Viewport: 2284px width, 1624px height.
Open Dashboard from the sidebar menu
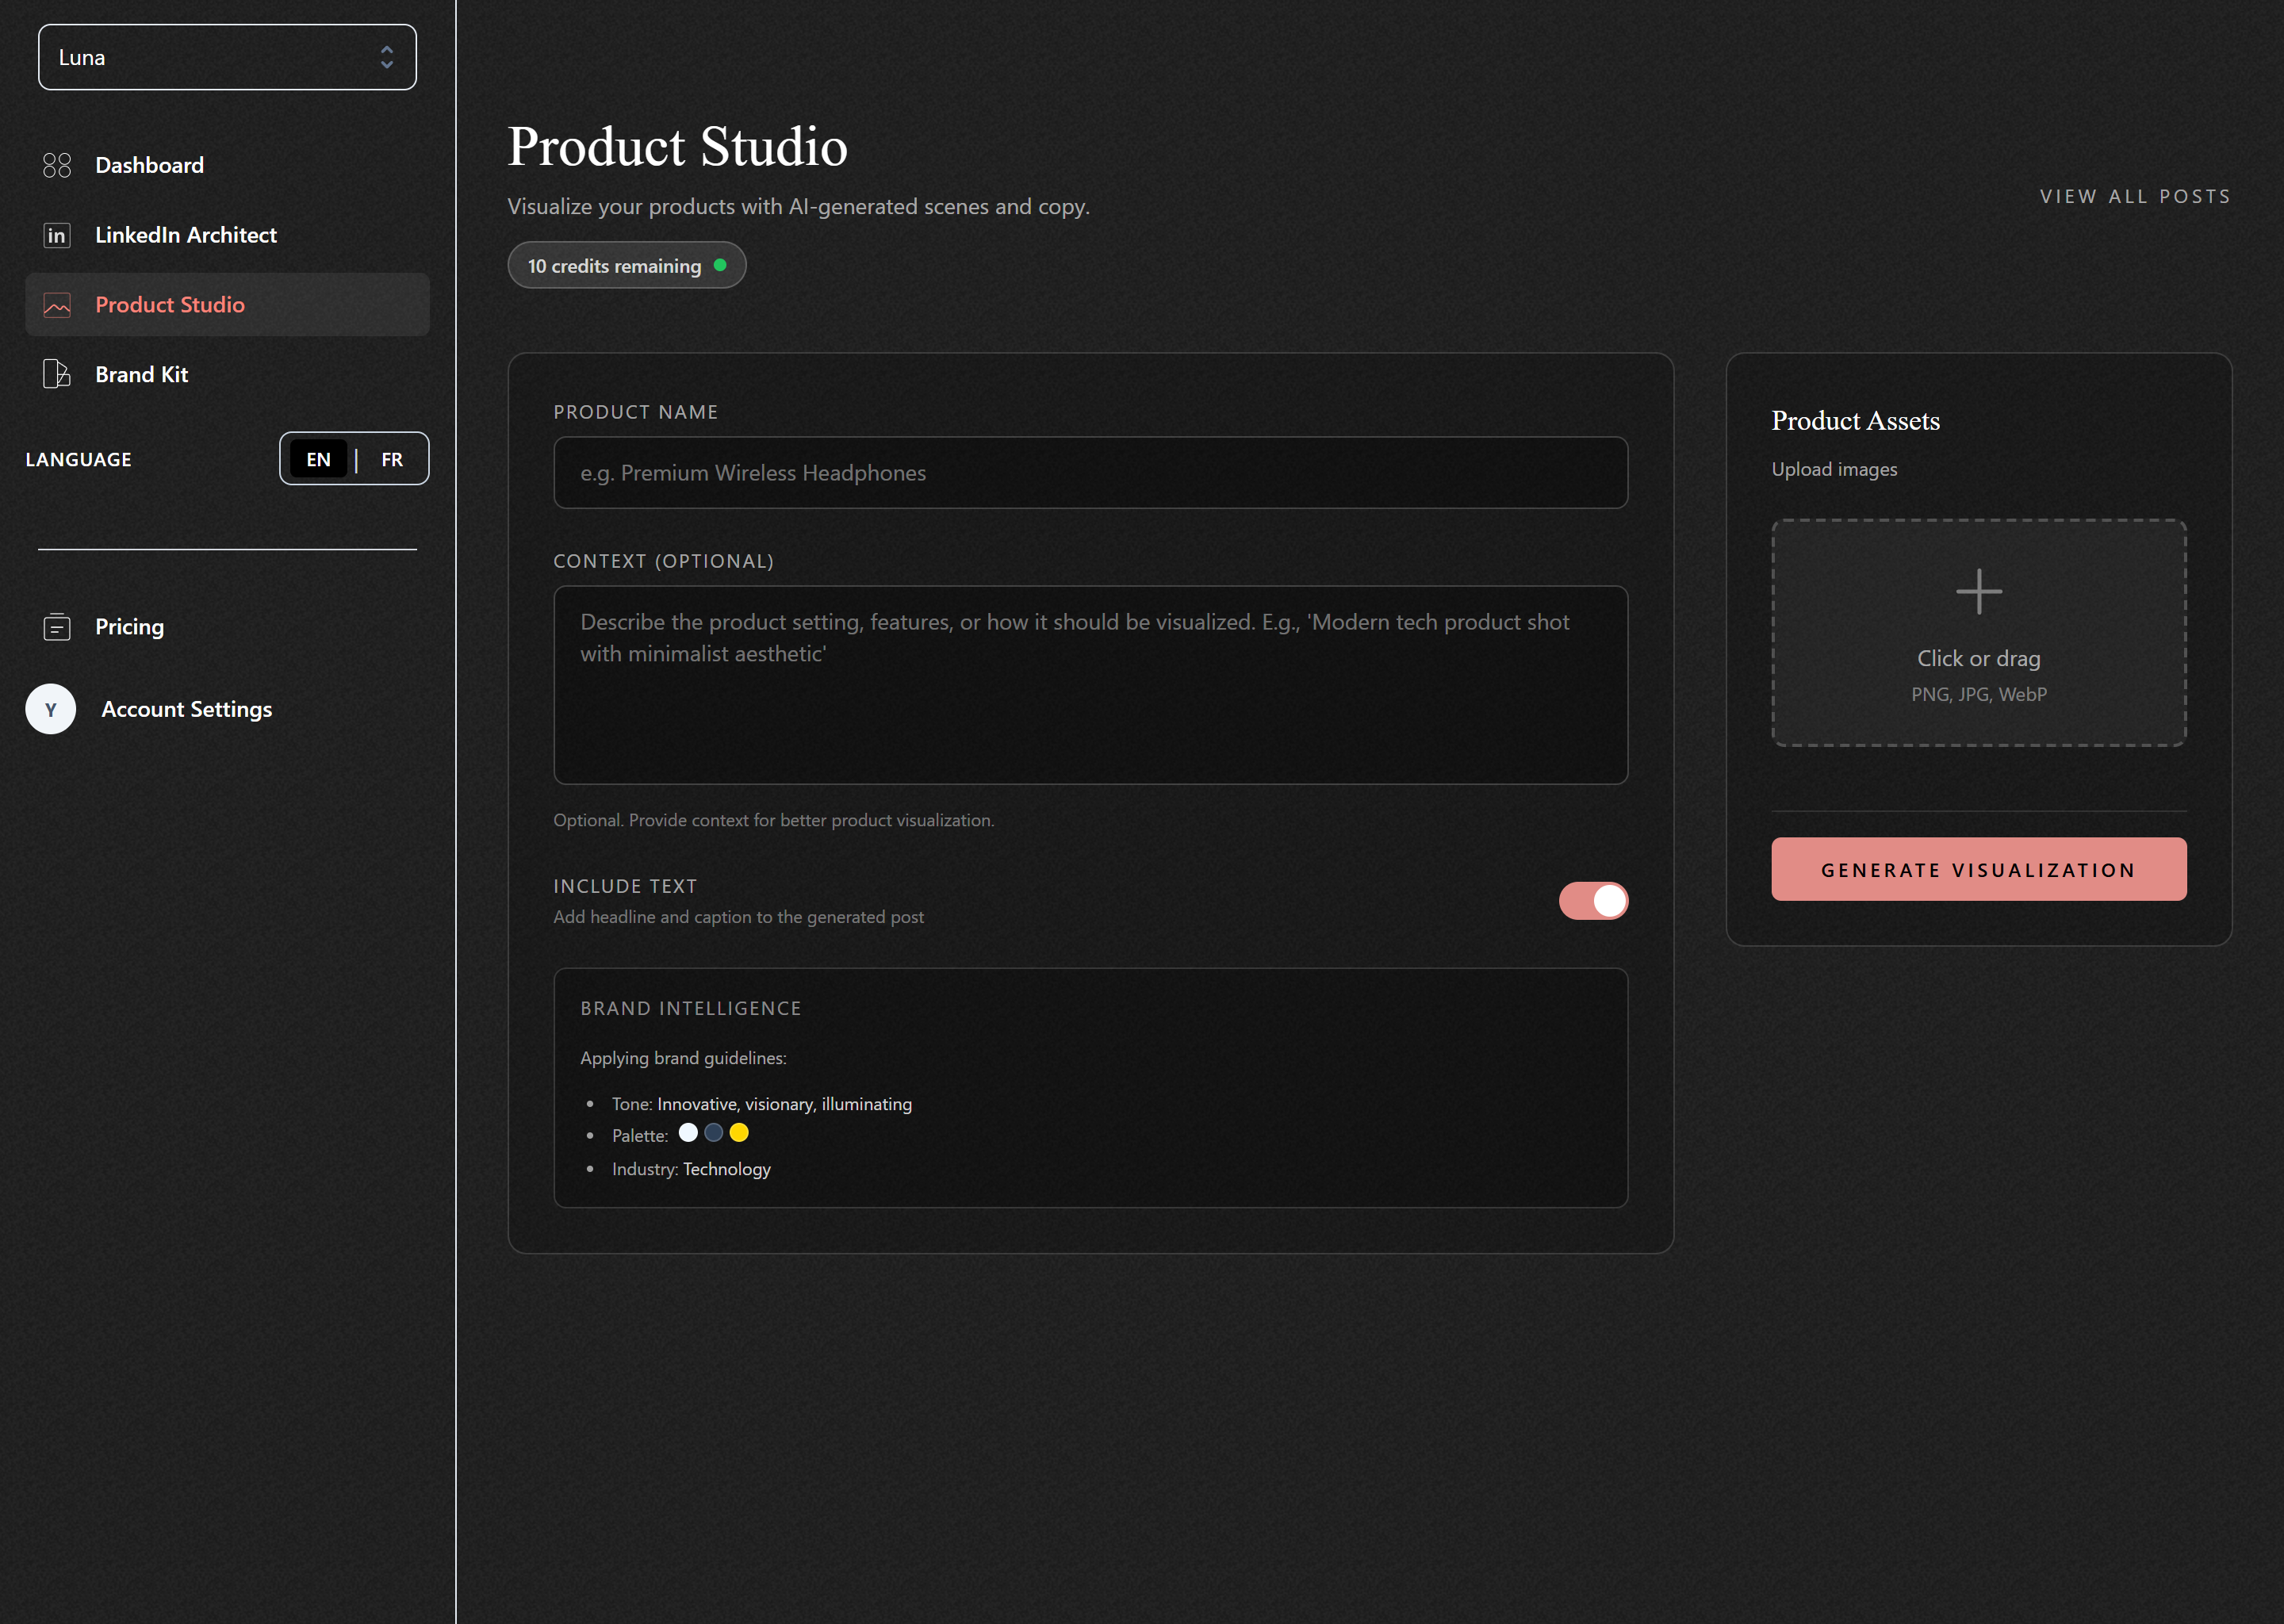149,164
